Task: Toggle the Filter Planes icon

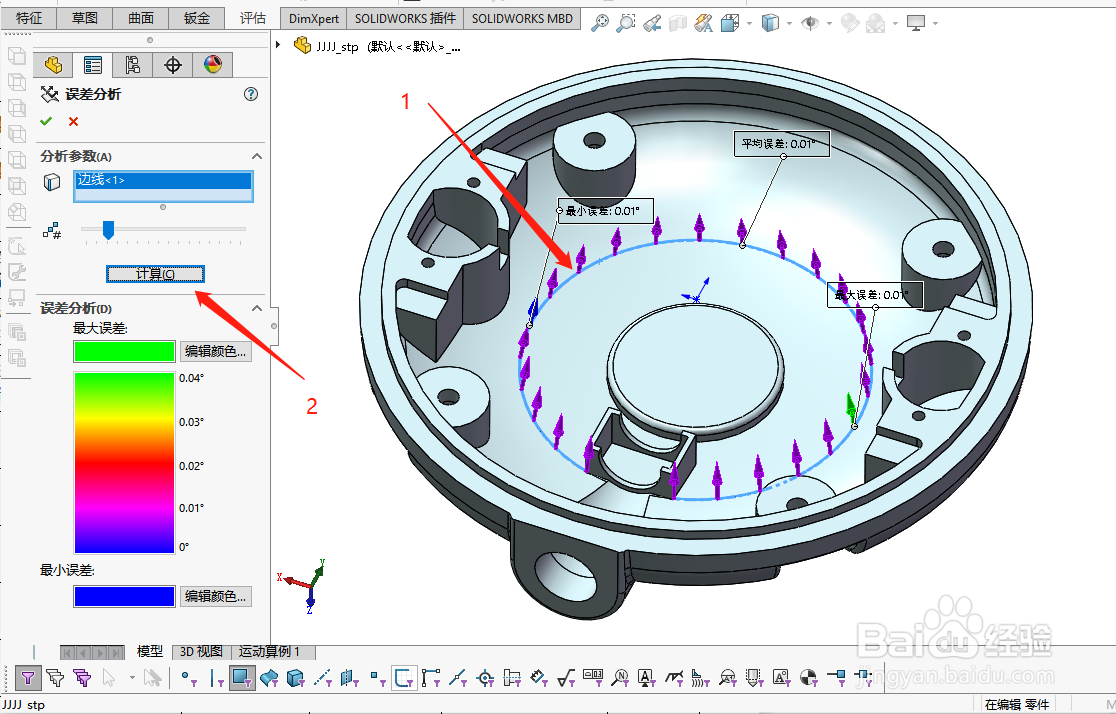Action: 349,678
